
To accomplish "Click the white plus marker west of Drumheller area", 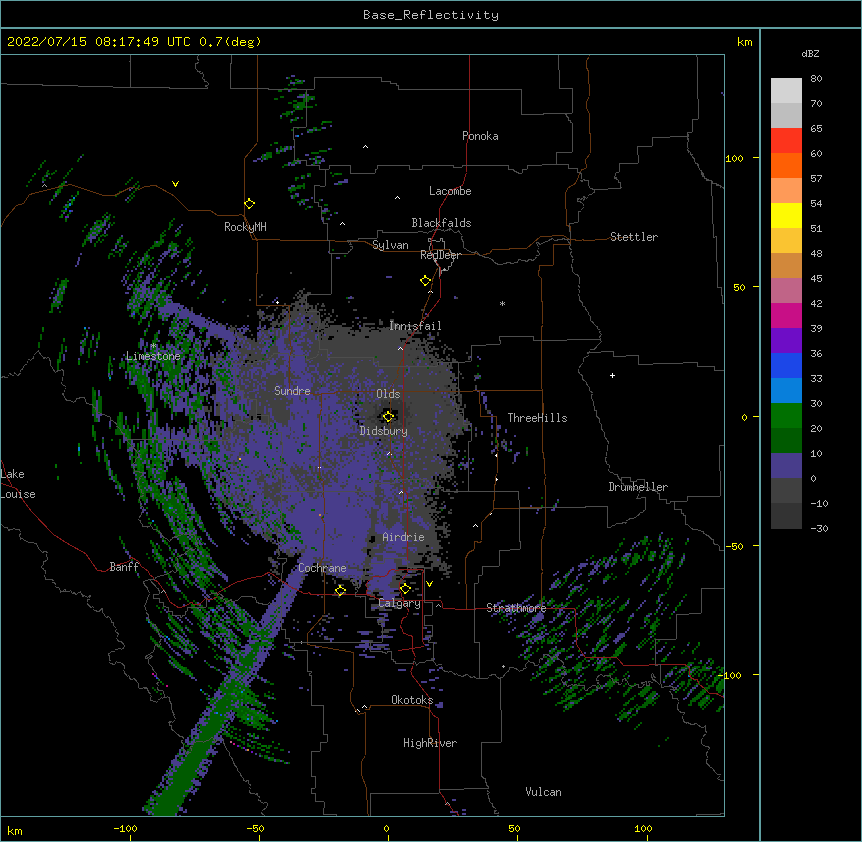I will coord(612,375).
